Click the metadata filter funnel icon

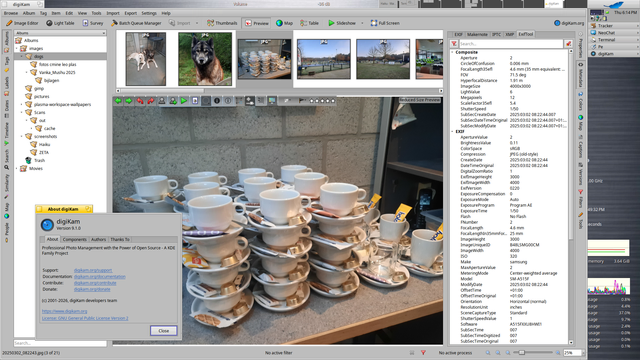454,44
